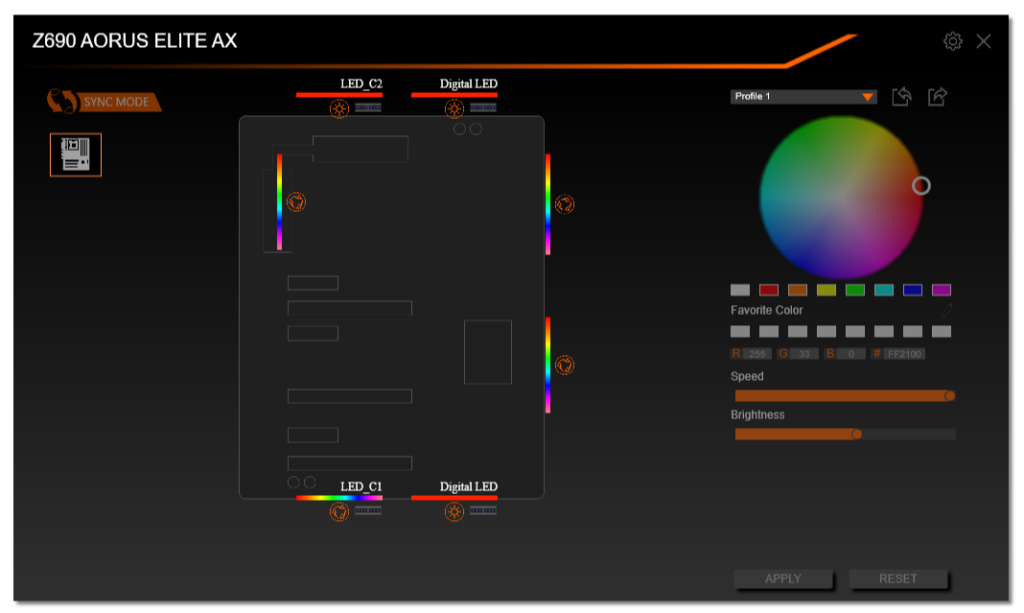
Task: Select the last Favorite Color slot
Action: pyautogui.click(x=941, y=332)
